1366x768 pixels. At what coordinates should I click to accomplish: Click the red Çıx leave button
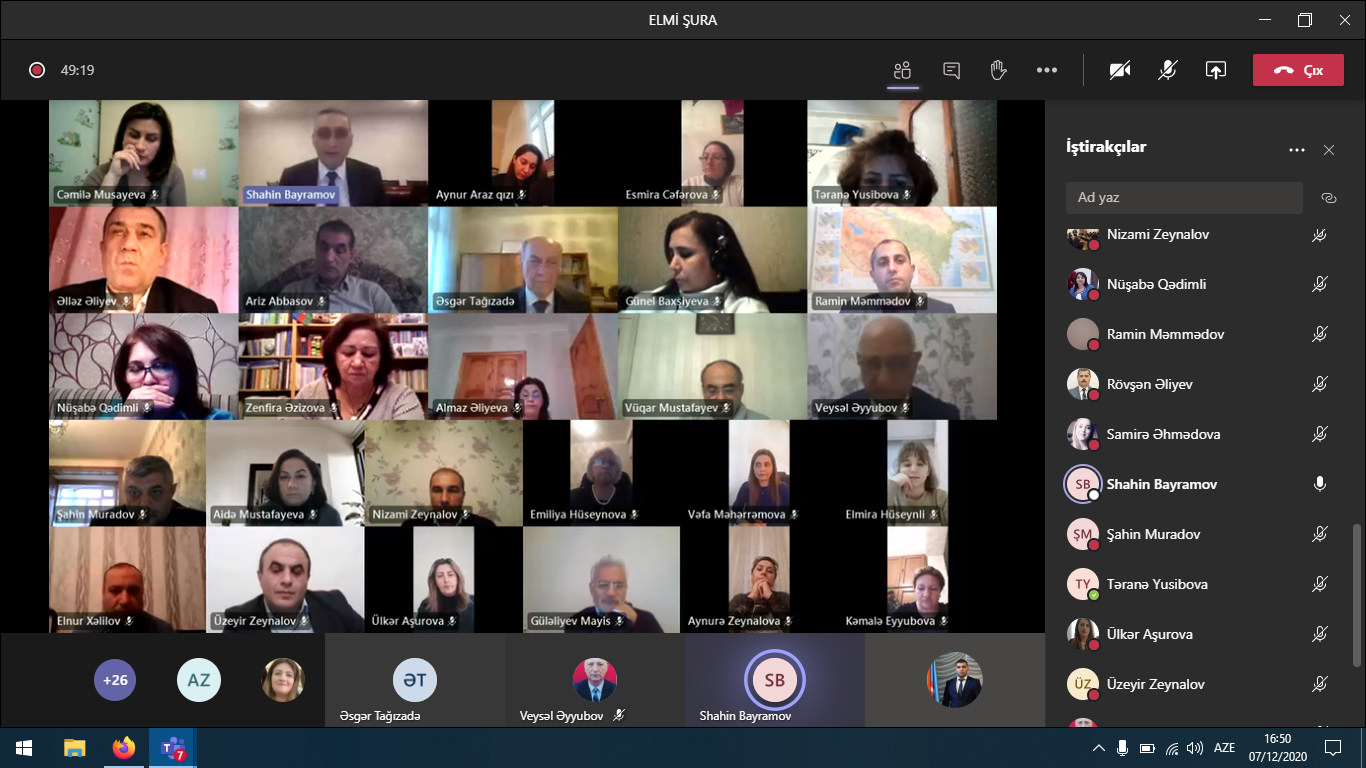(x=1298, y=70)
